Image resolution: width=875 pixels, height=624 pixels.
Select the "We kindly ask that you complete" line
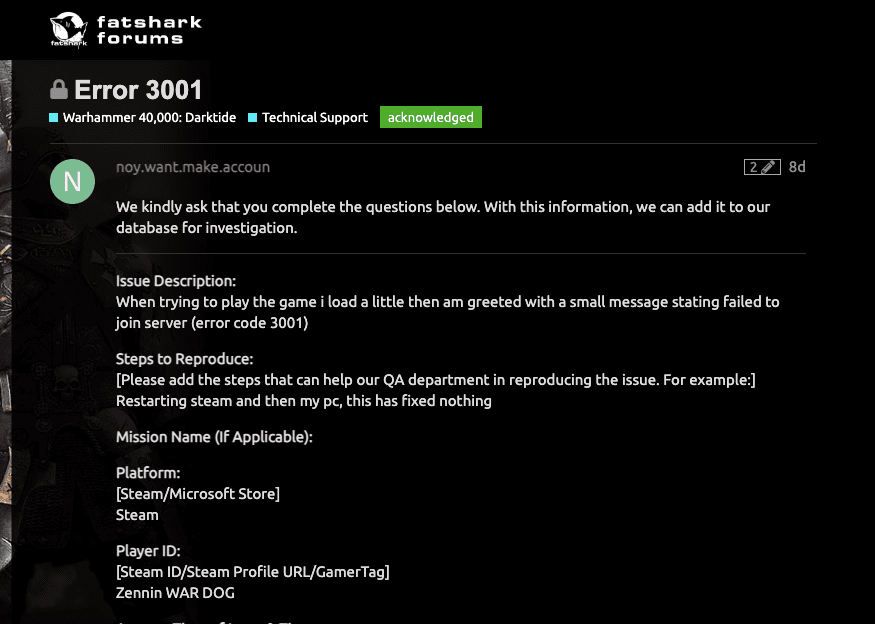tap(443, 207)
